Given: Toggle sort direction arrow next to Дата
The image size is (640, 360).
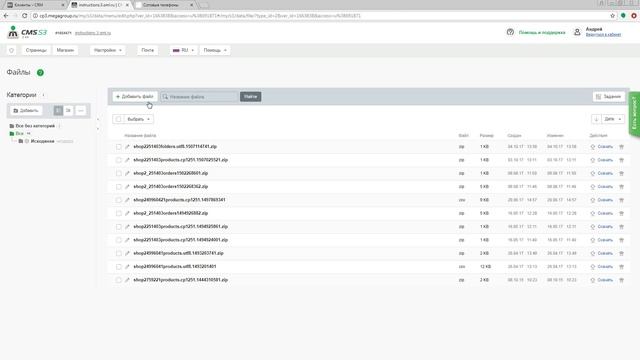Looking at the screenshot, I should [x=596, y=119].
